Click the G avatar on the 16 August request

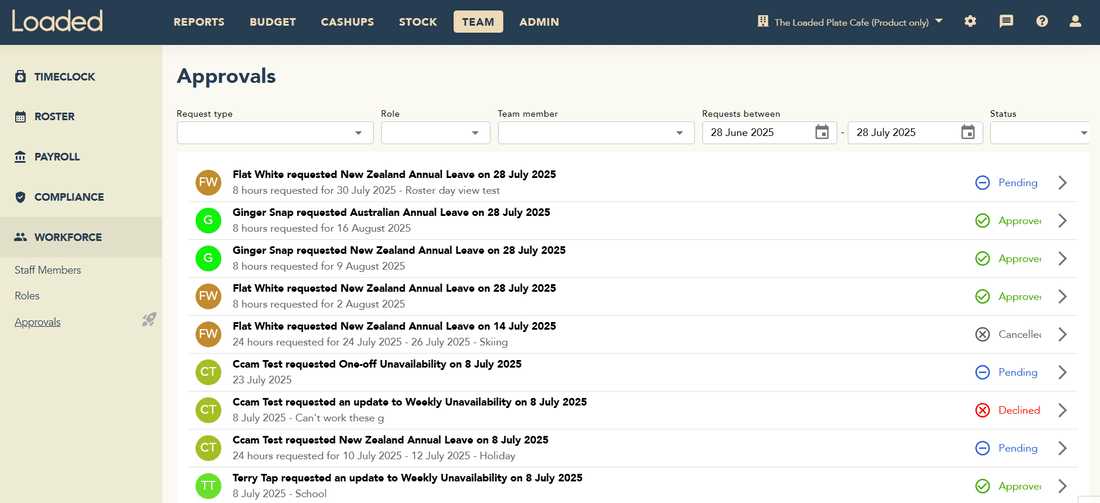click(x=208, y=220)
